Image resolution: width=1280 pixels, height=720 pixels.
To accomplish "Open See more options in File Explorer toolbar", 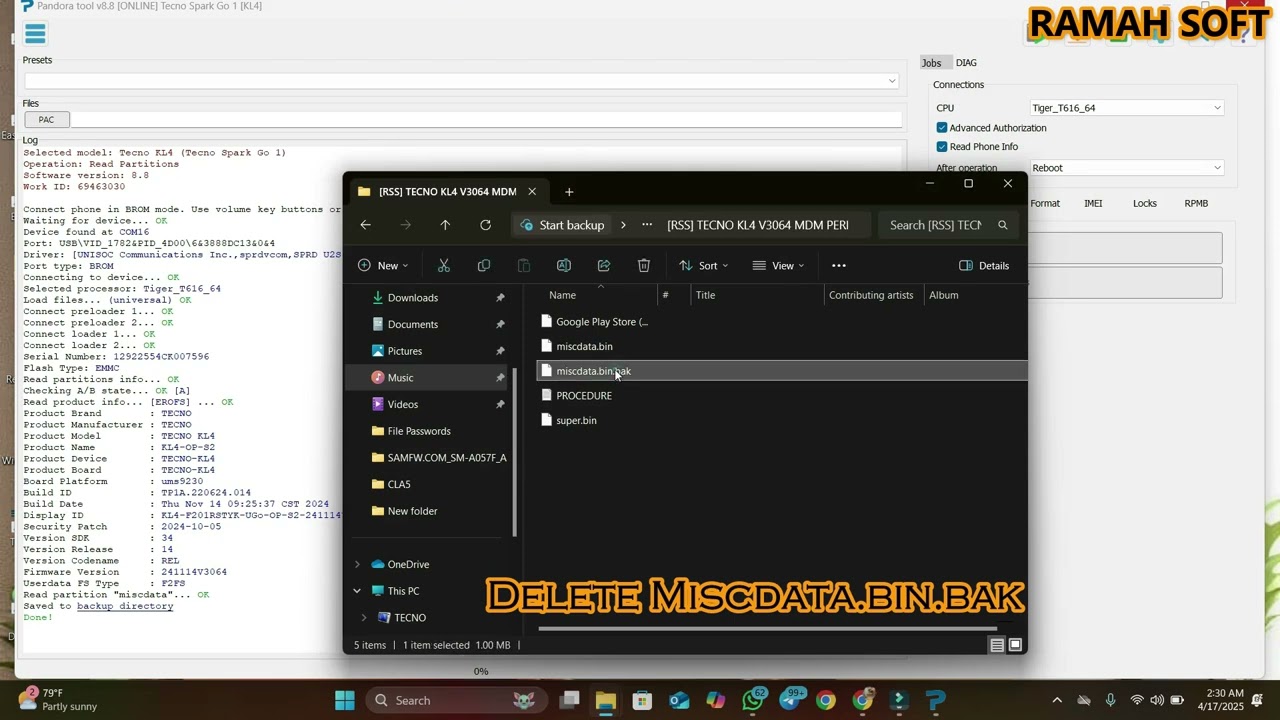I will click(x=839, y=266).
